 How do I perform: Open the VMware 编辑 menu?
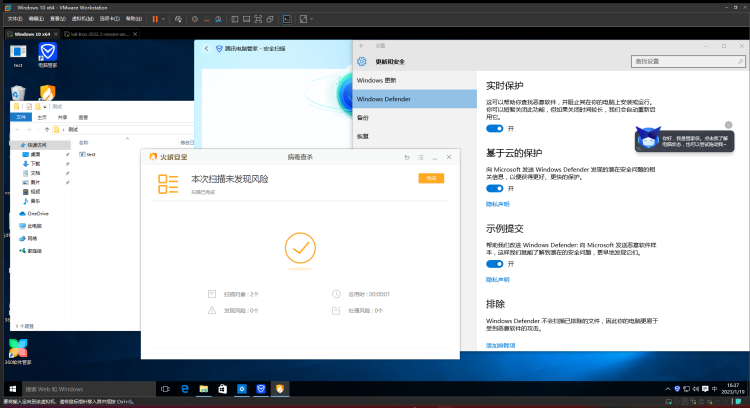36,19
